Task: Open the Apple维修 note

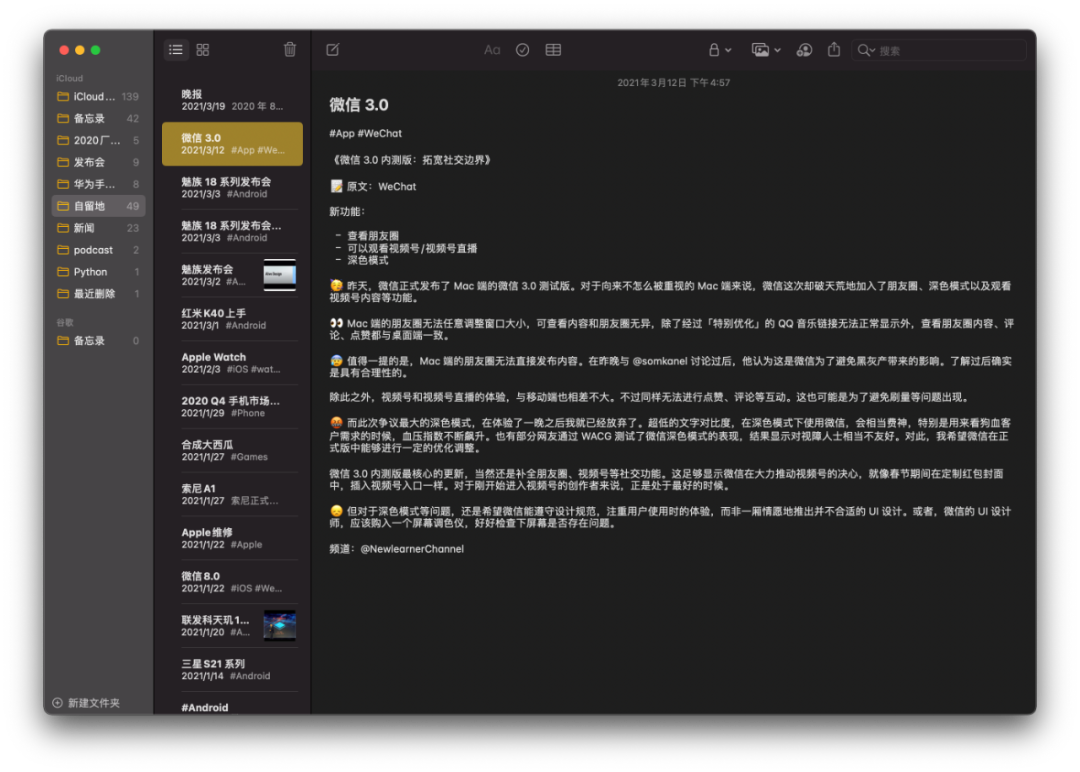Action: click(232, 538)
